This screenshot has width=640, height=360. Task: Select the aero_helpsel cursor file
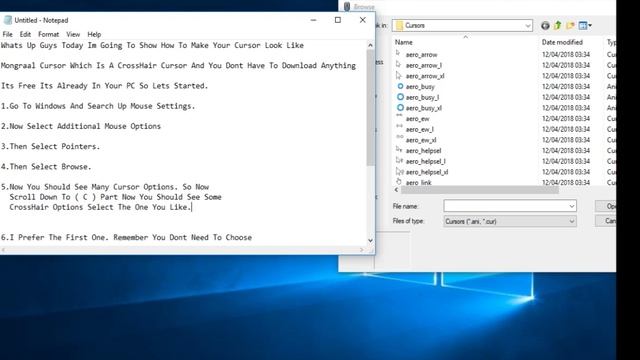[x=423, y=151]
